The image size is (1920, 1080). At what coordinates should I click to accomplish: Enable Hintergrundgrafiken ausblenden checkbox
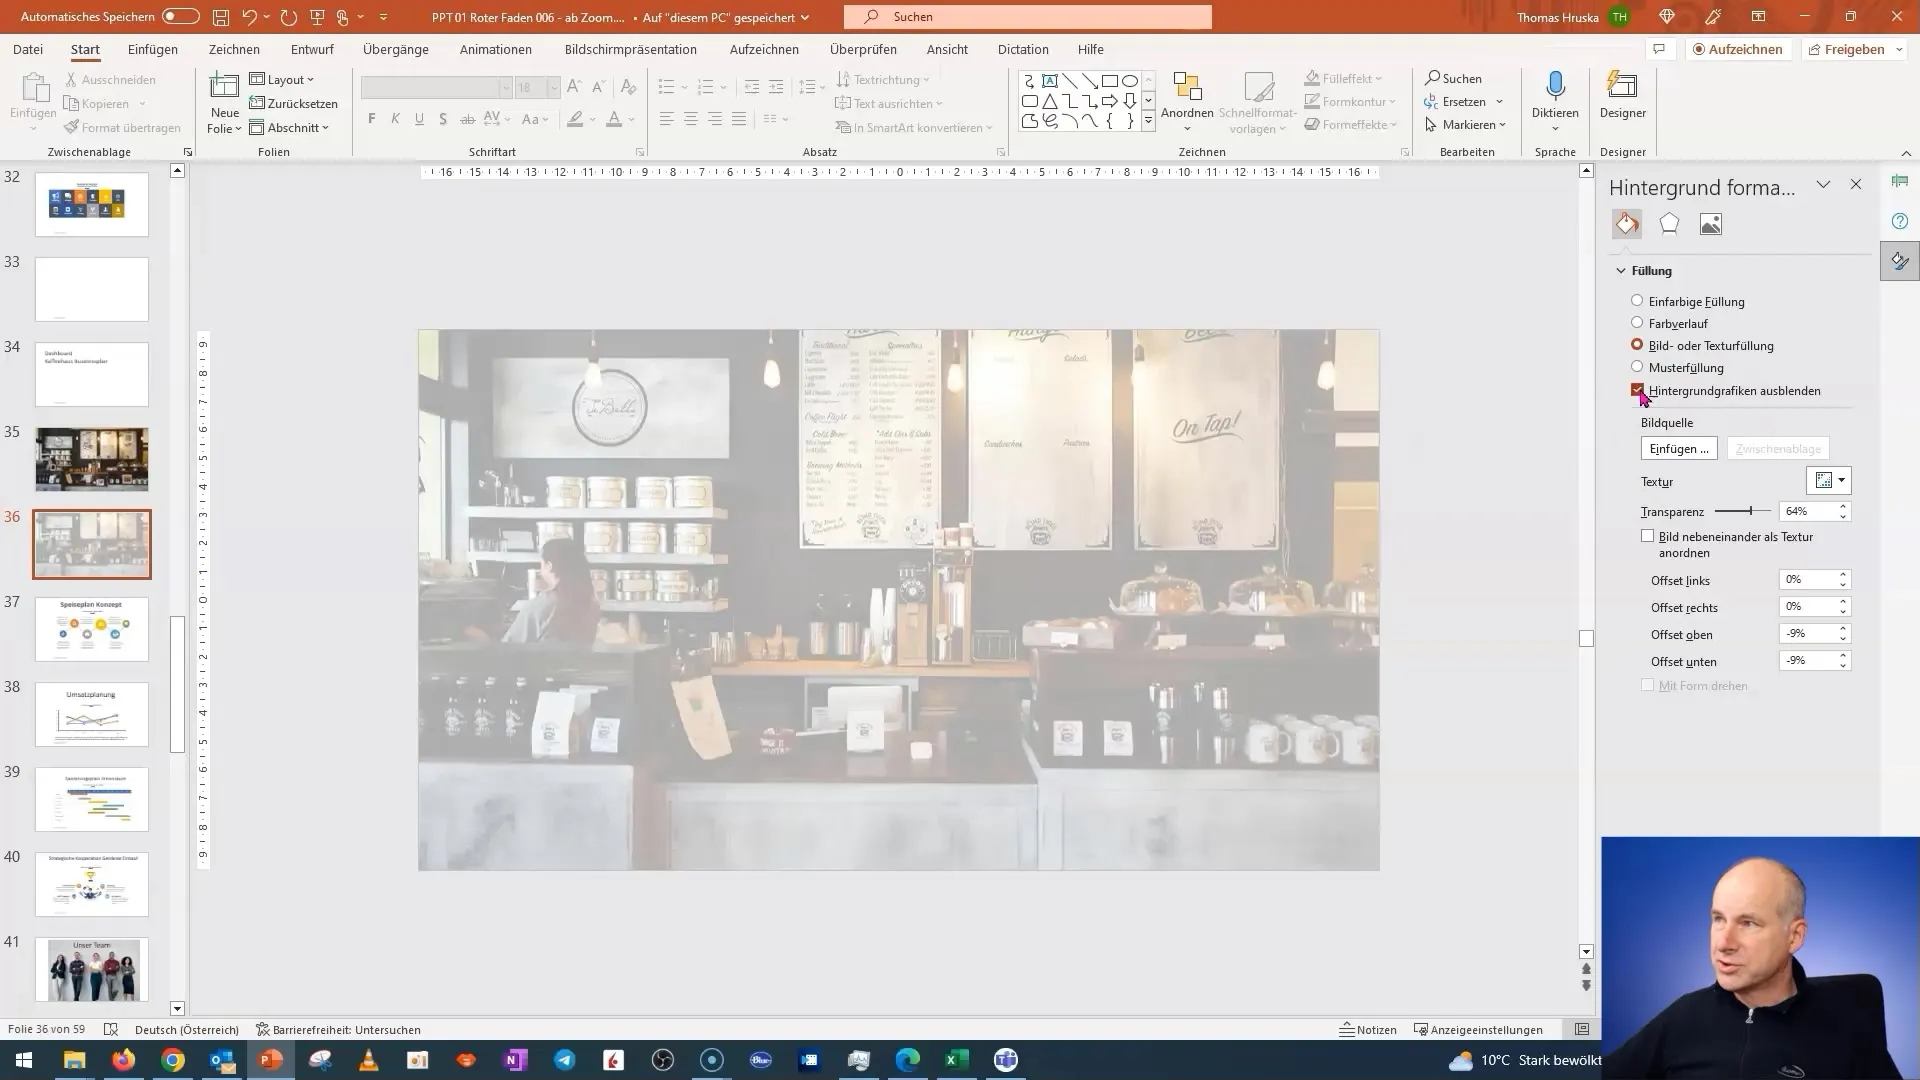click(1639, 390)
